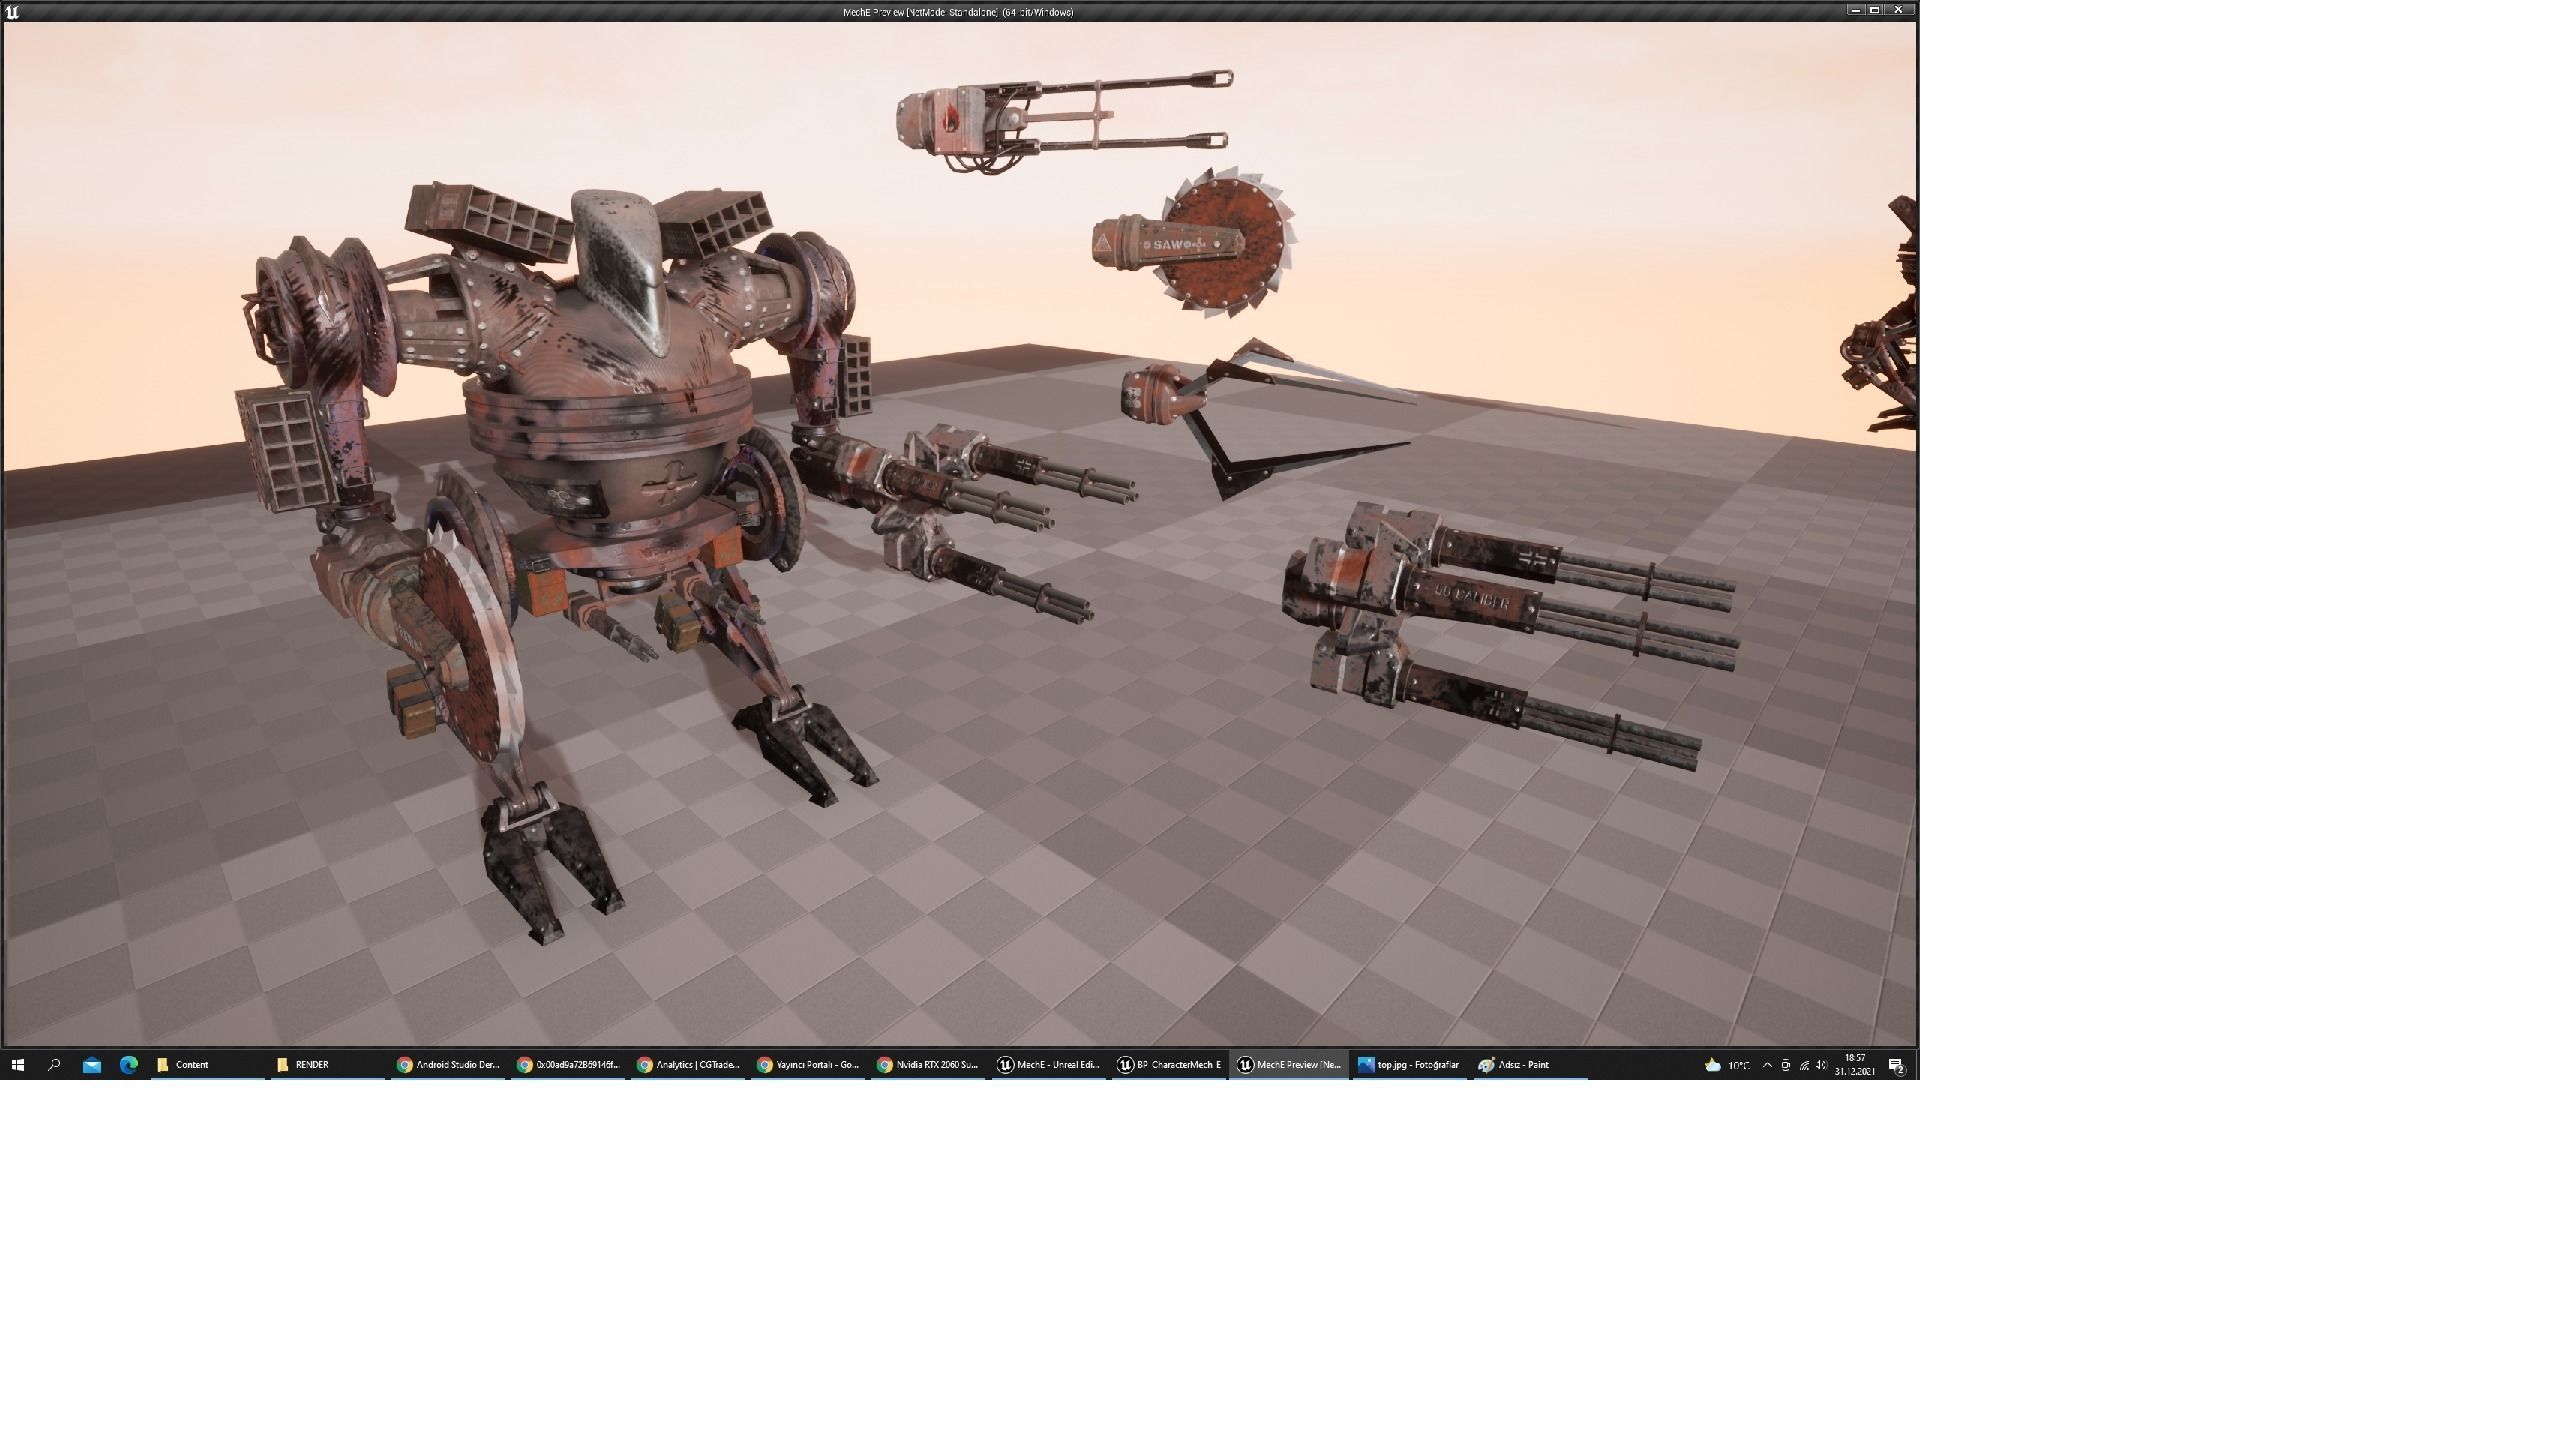Open the clock and date flyout

(x=1854, y=1065)
